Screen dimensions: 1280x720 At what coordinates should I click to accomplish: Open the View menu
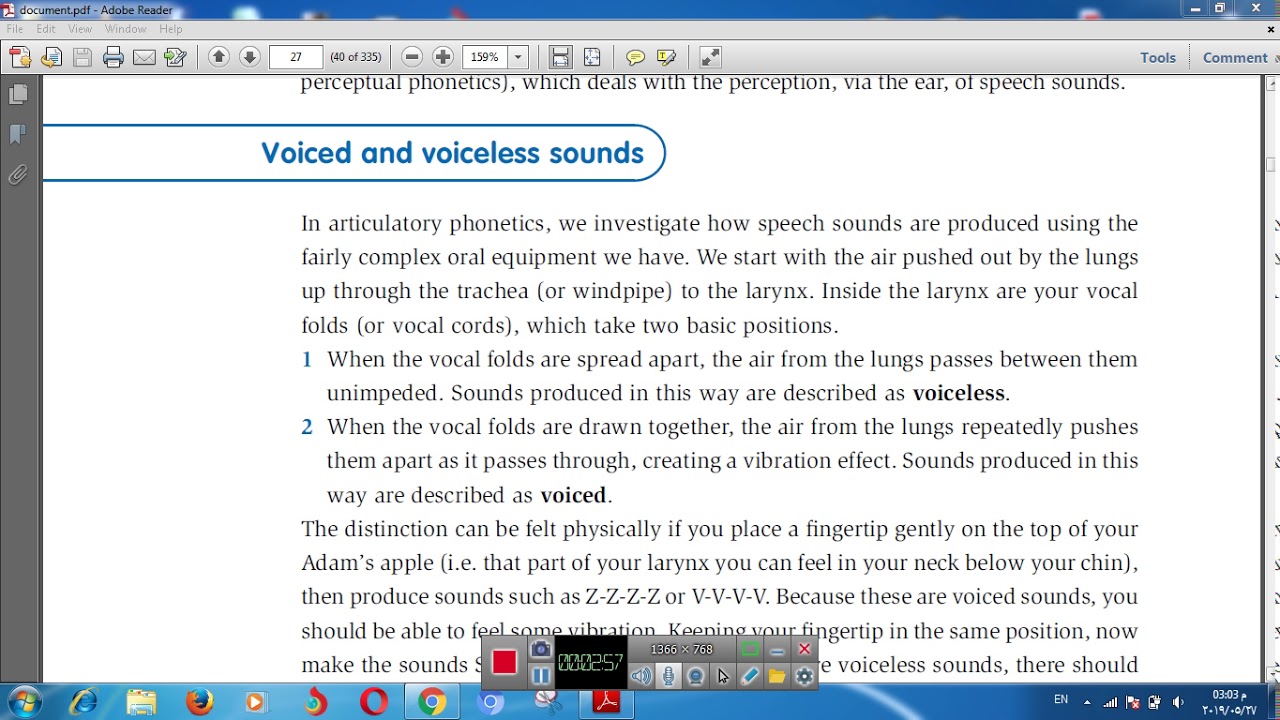[x=80, y=29]
